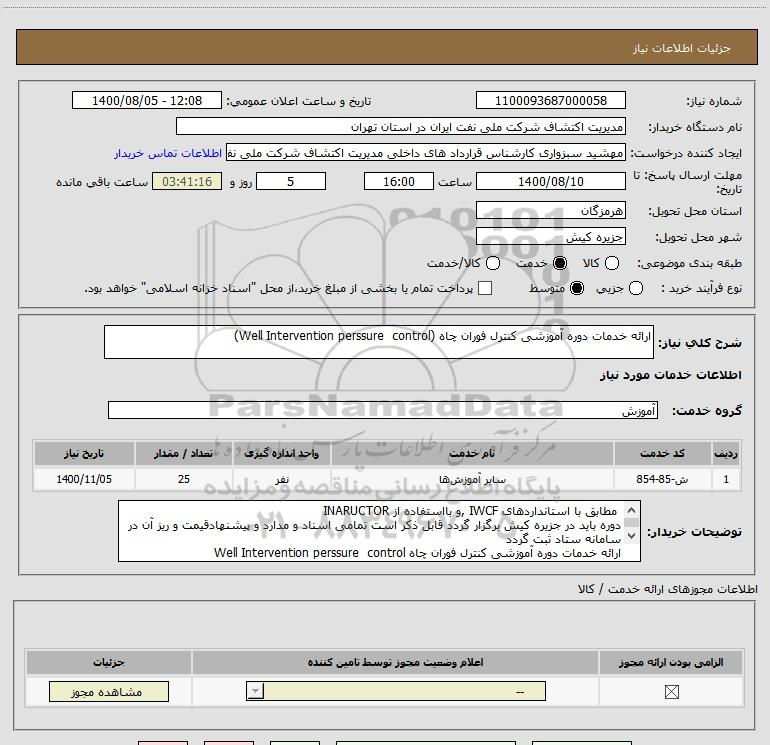
Task: Click quantity cell 25
Action: 183,479
